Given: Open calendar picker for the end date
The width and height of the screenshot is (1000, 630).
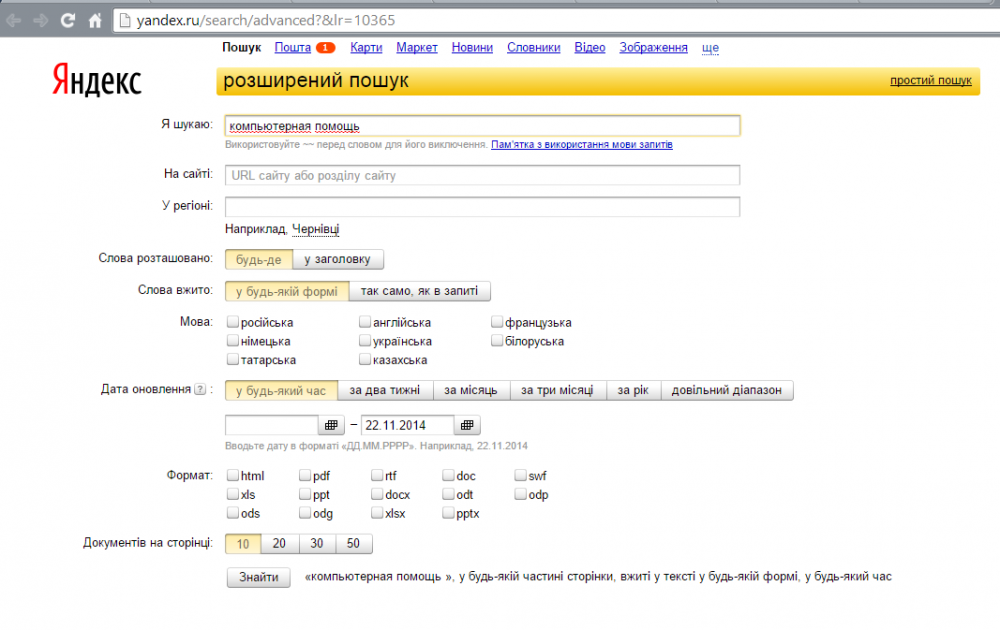Looking at the screenshot, I should [x=468, y=424].
